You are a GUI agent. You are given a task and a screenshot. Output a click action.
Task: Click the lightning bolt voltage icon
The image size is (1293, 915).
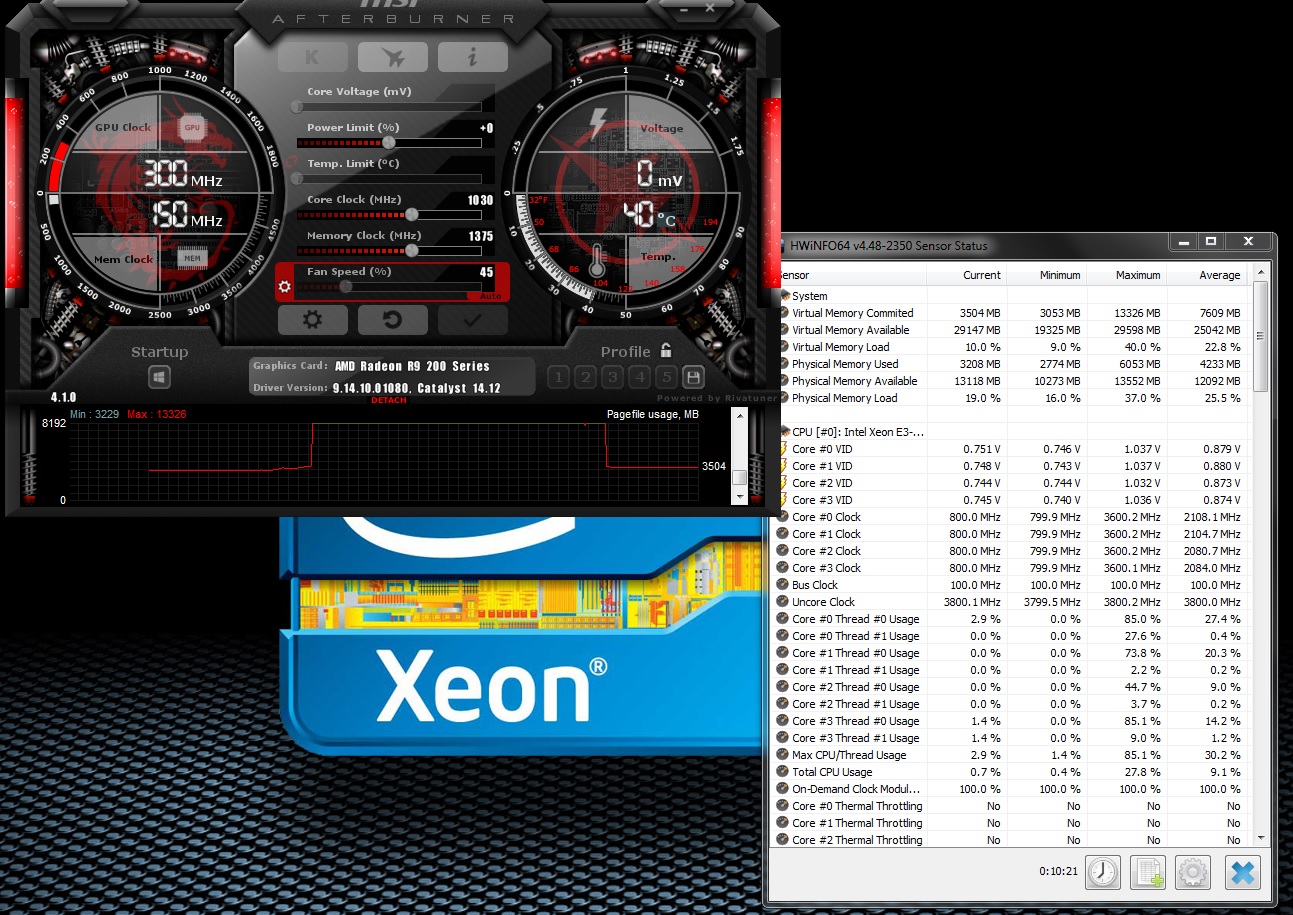click(x=598, y=122)
